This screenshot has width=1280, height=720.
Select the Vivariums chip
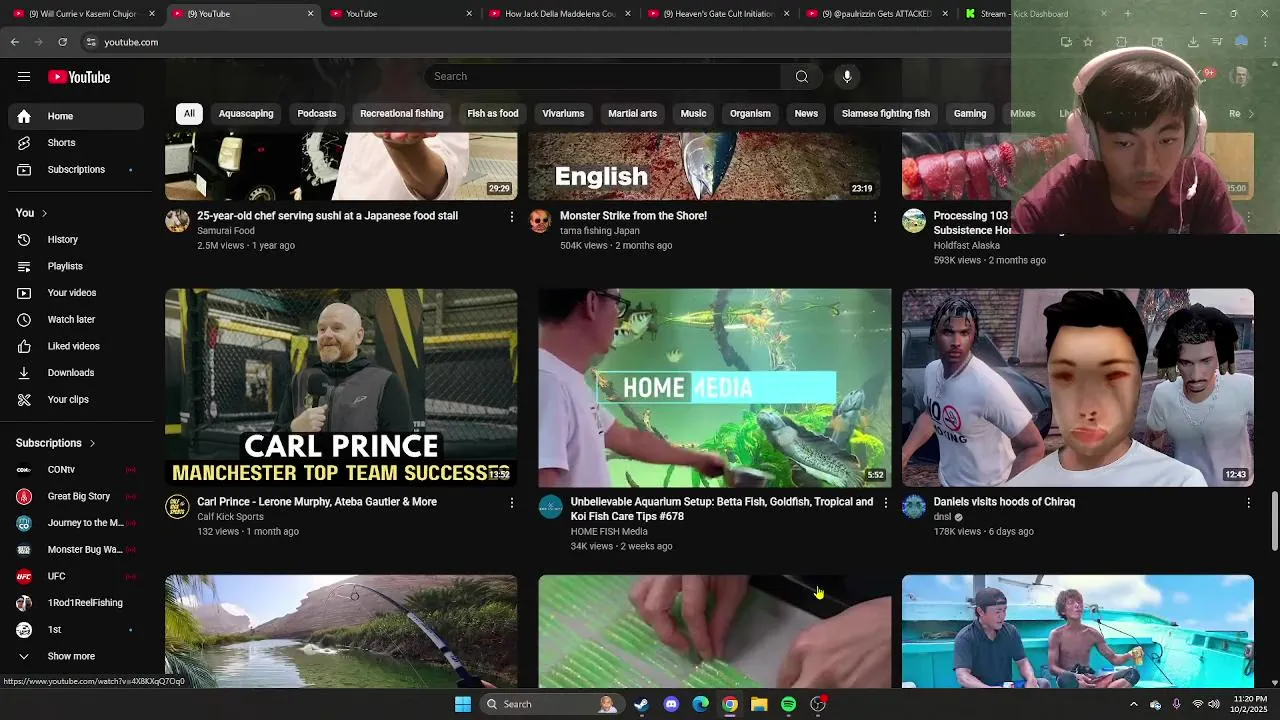pos(563,114)
